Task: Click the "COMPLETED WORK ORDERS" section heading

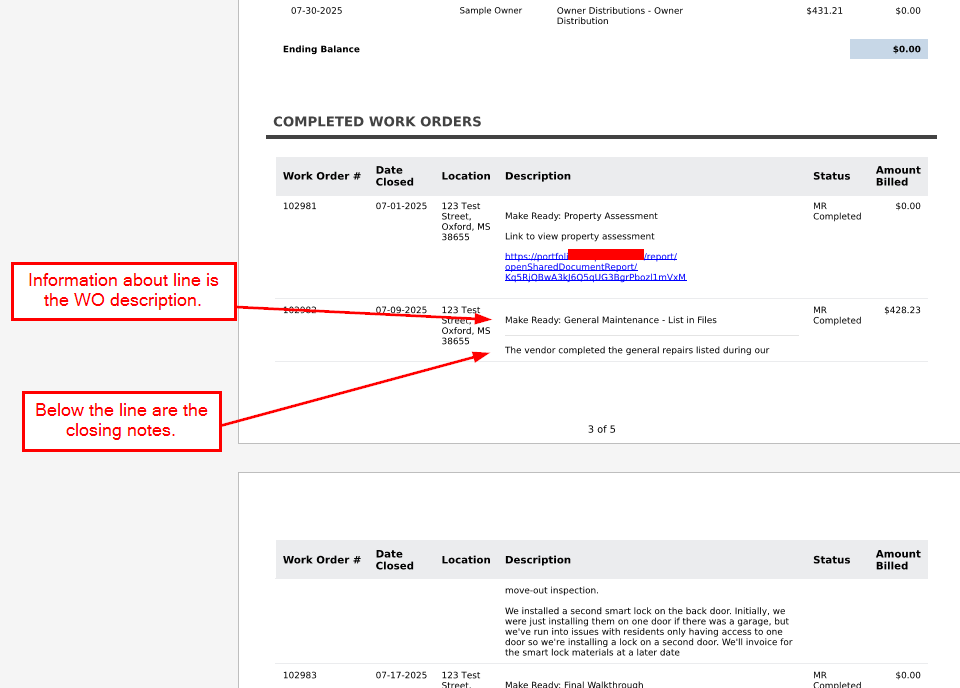Action: tap(377, 122)
